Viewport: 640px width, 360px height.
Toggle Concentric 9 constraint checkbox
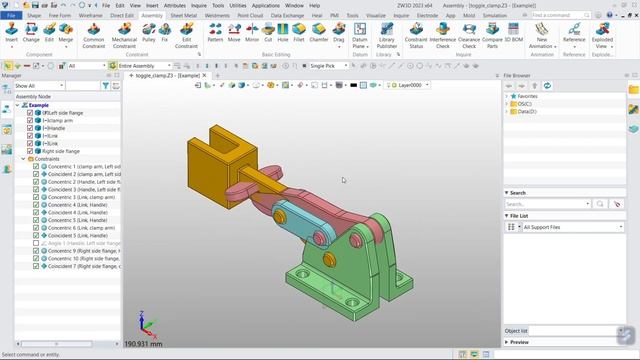36,251
